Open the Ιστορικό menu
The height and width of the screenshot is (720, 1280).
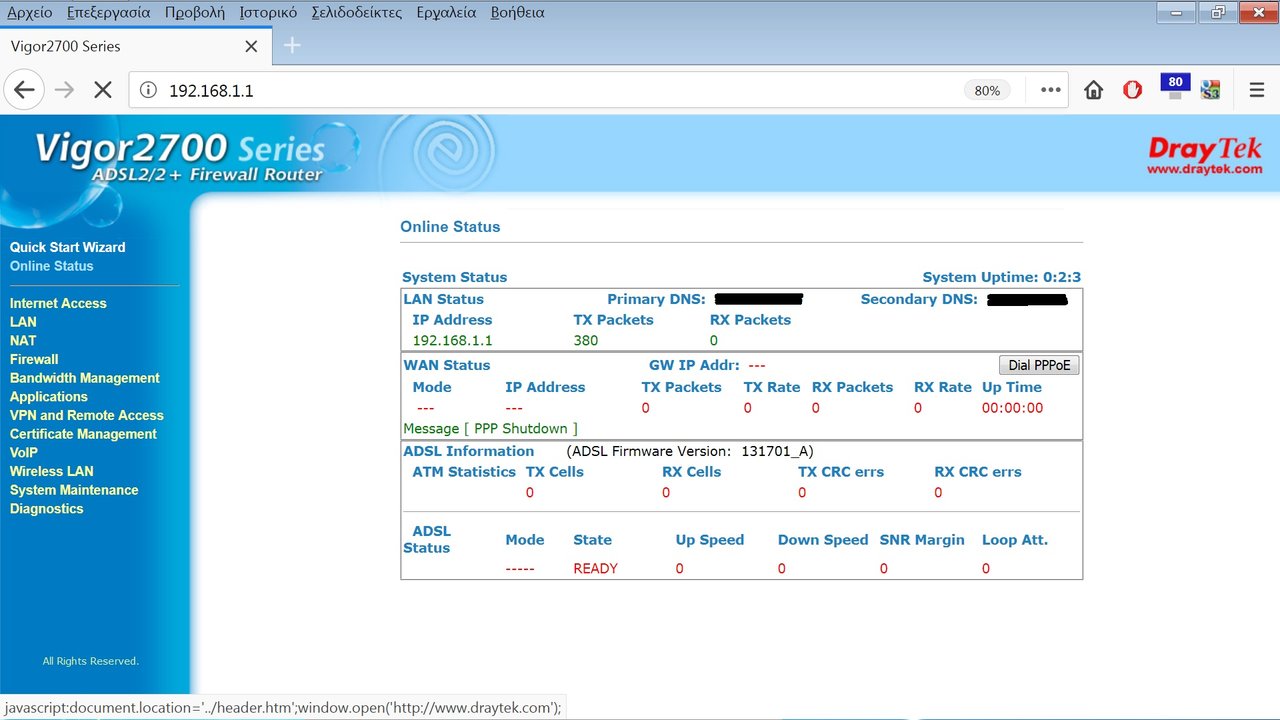pos(268,12)
